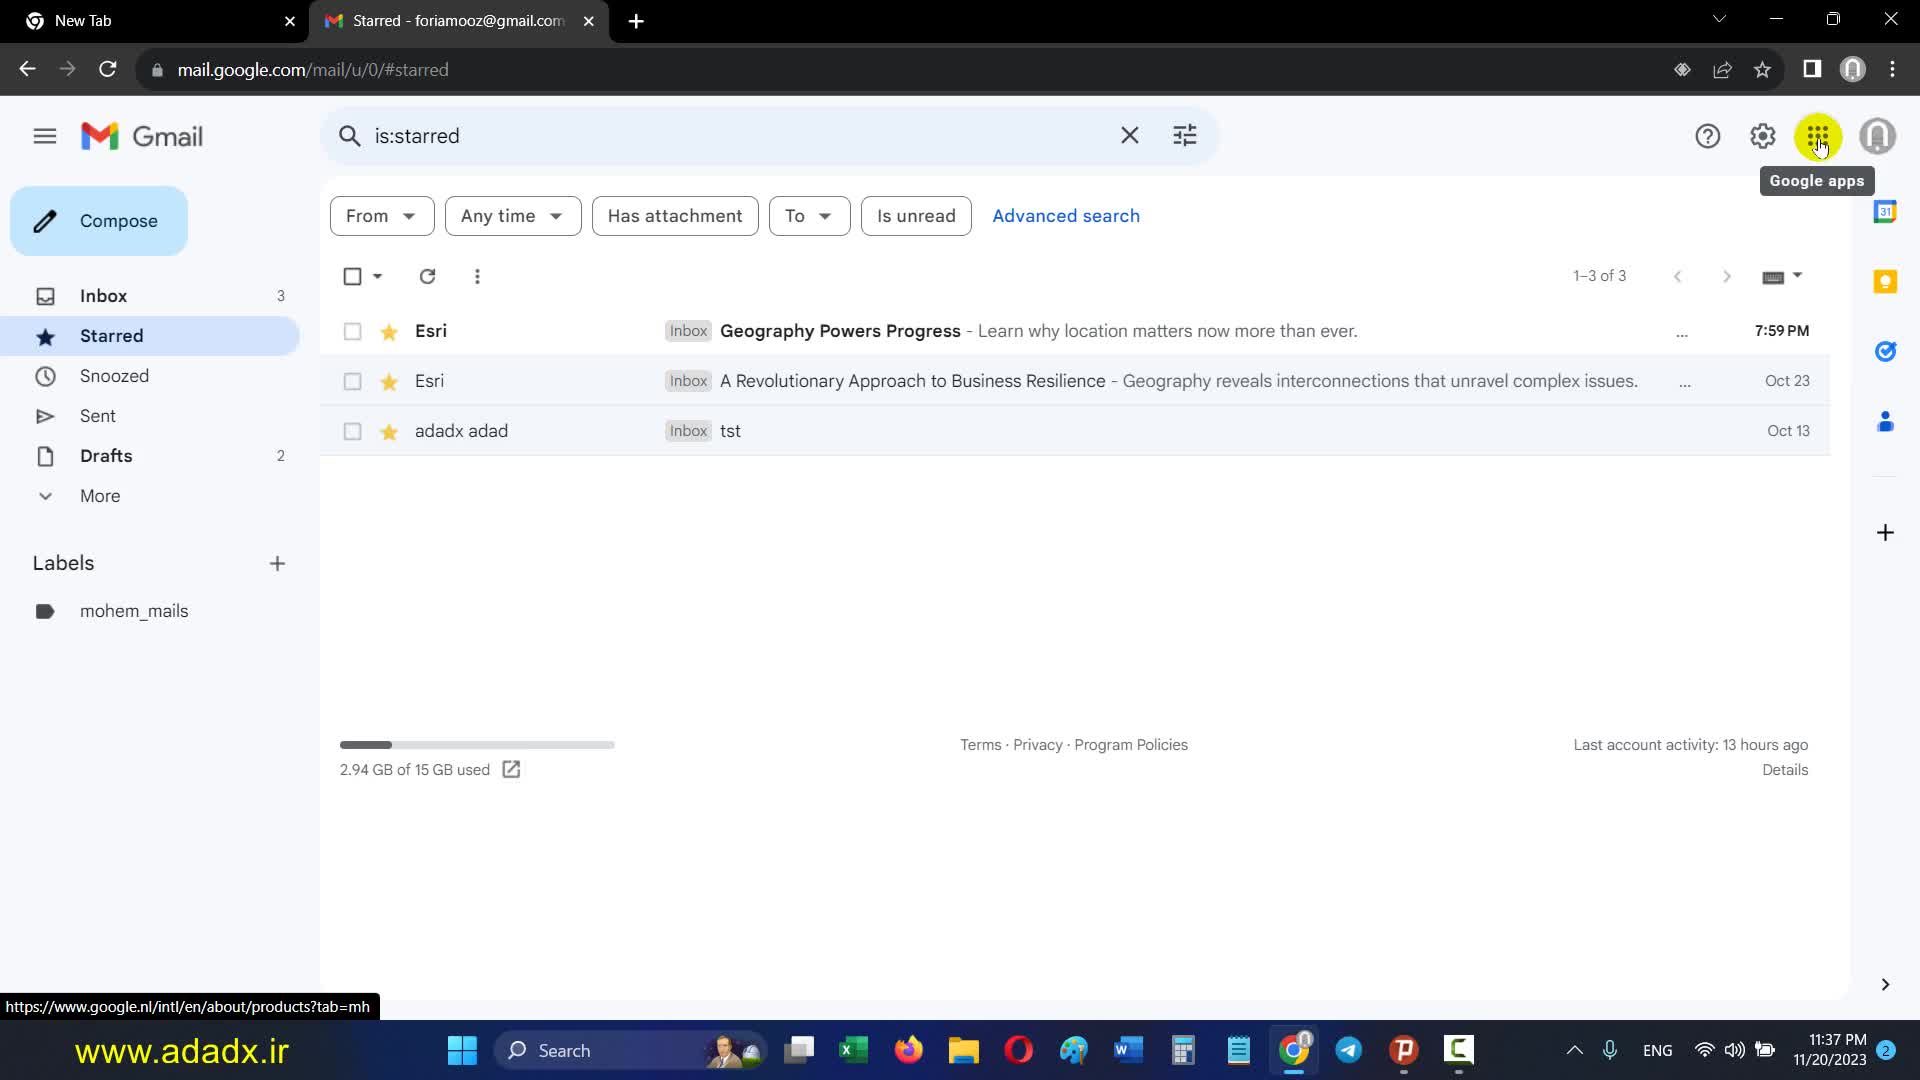1920x1080 pixels.
Task: Open Google Tasks side panel icon
Action: [x=1885, y=351]
